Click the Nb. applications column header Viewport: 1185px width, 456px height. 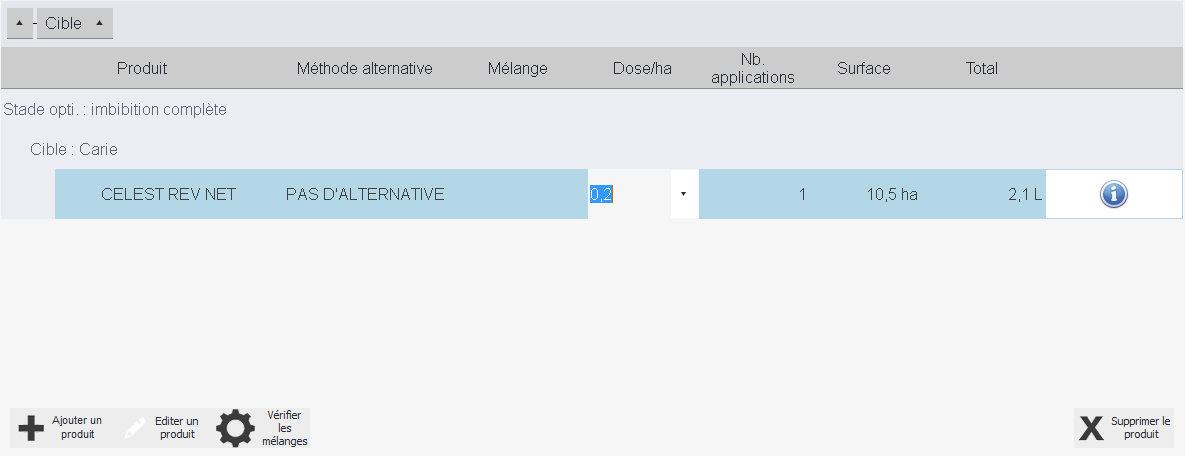(752, 69)
